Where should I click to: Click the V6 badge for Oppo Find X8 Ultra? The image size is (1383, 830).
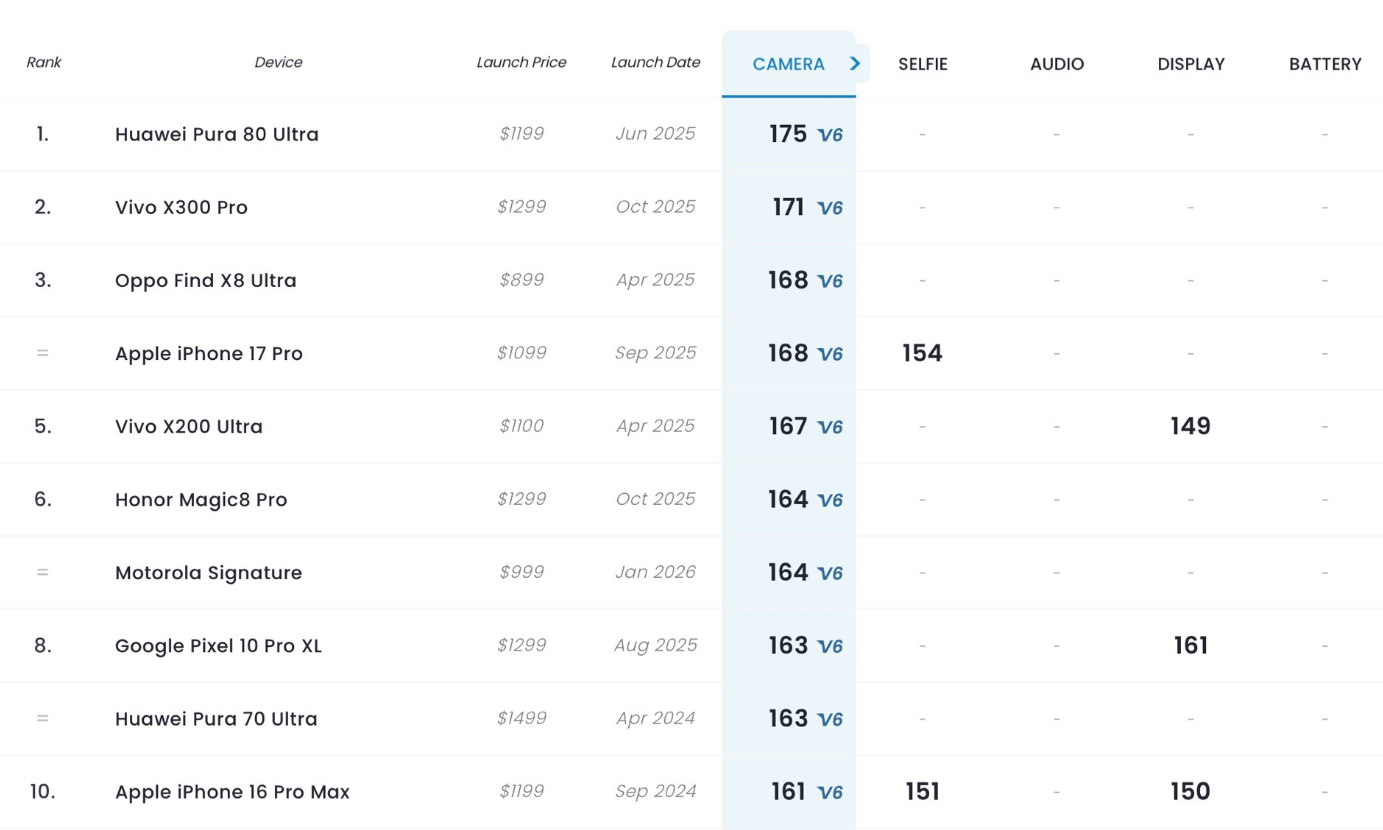(830, 281)
